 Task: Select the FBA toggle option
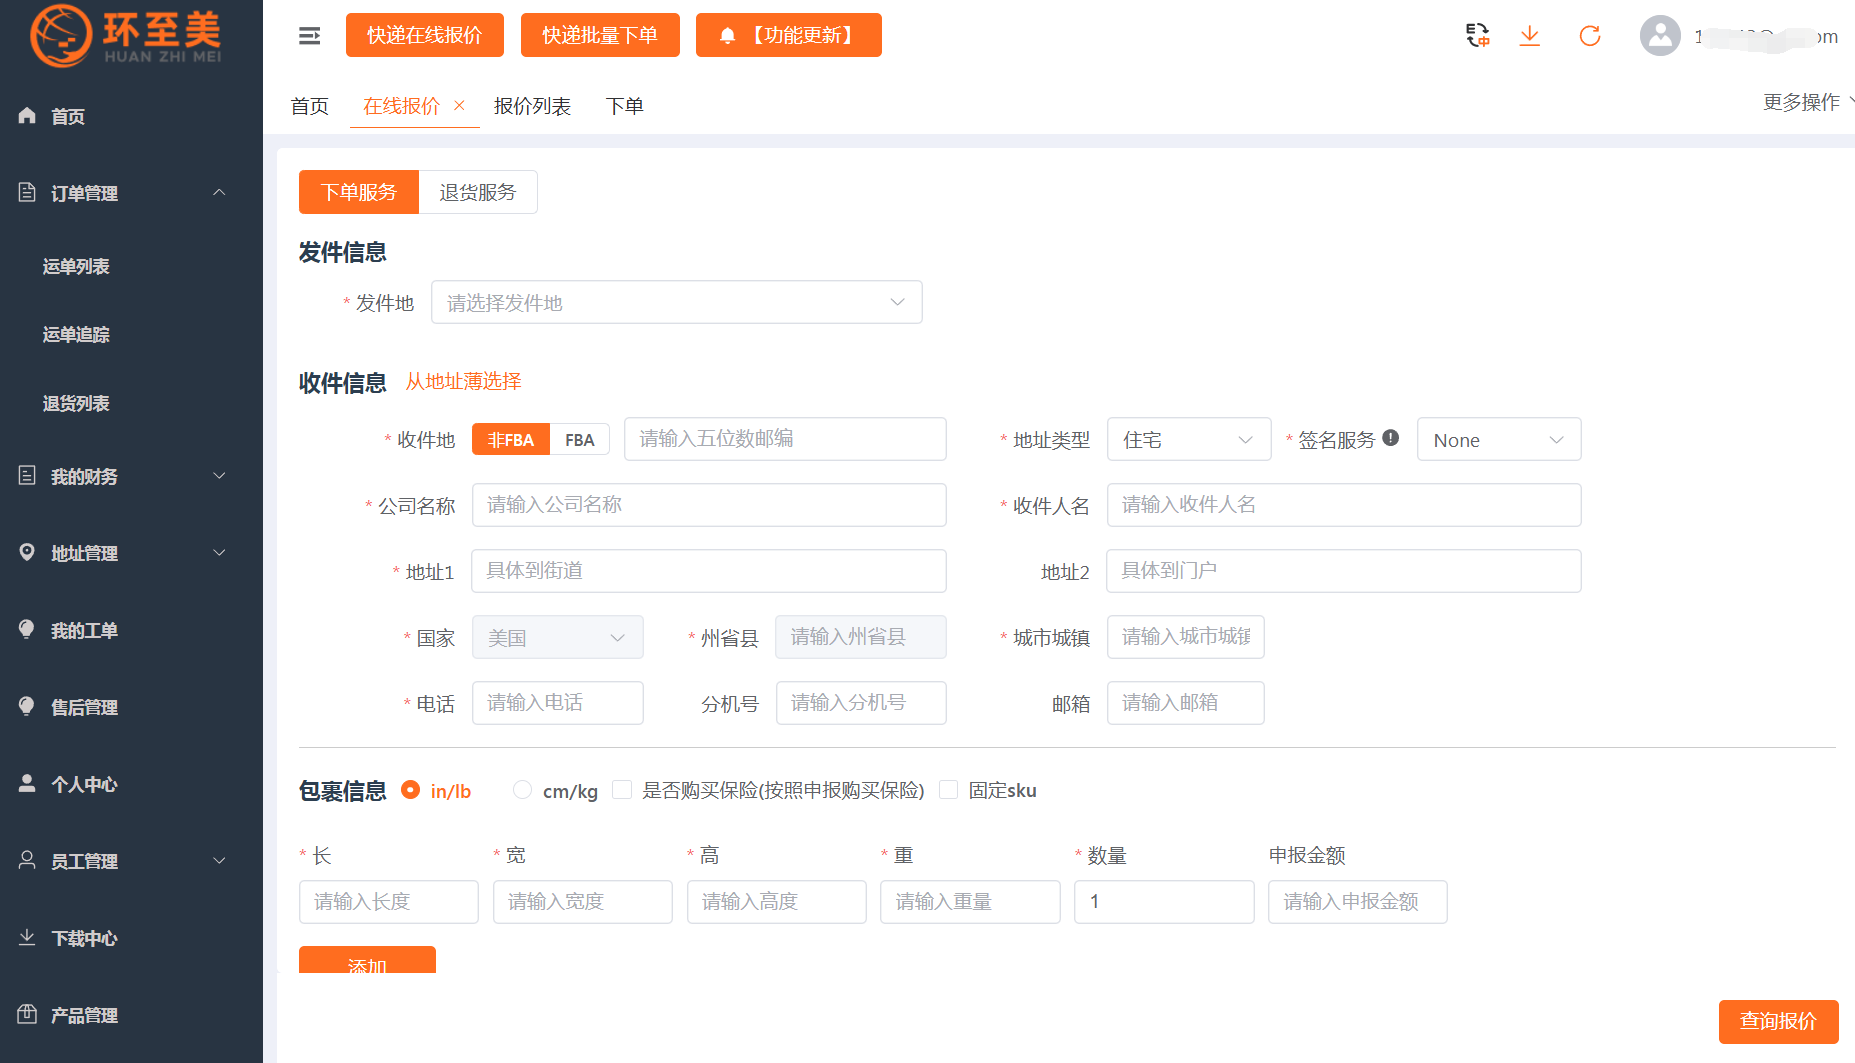point(580,440)
